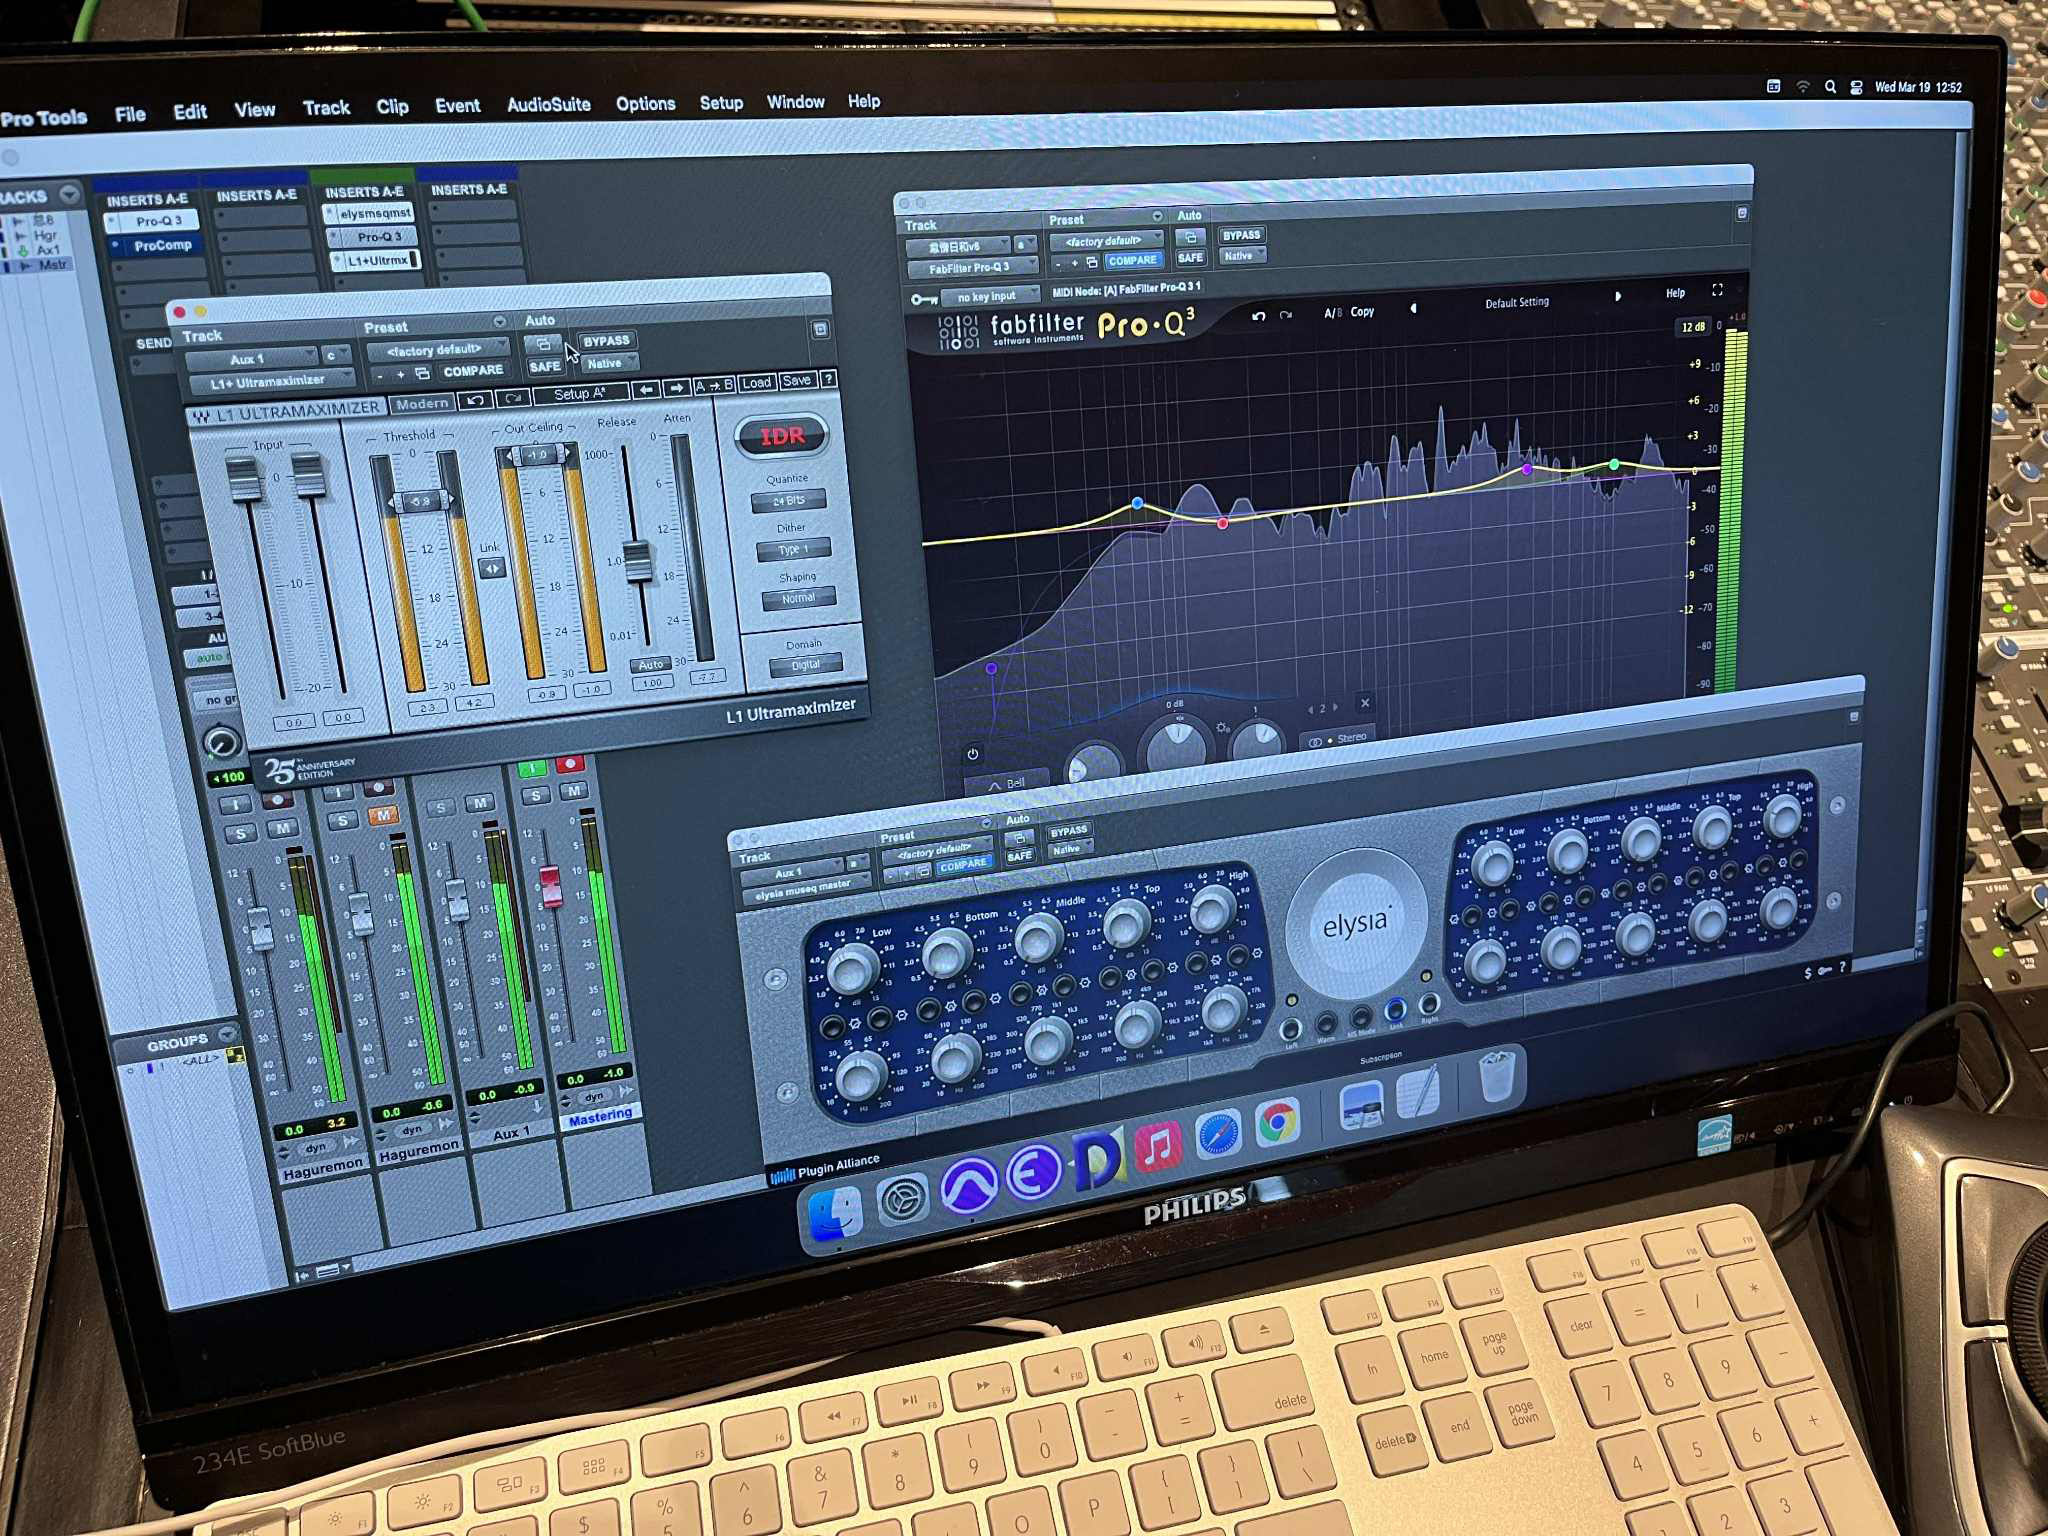Click undo arrow in FabFilter Pro-Q 3
Screen dimensions: 2048x1536
(x=1259, y=316)
